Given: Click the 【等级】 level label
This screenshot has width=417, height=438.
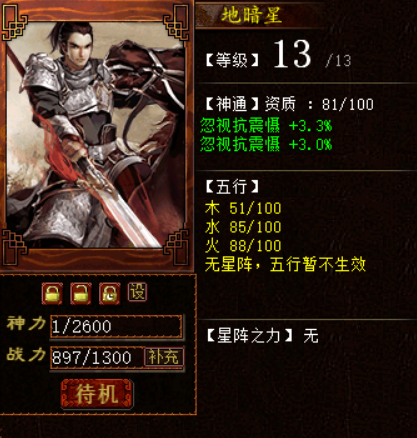Looking at the screenshot, I should click(x=232, y=61).
